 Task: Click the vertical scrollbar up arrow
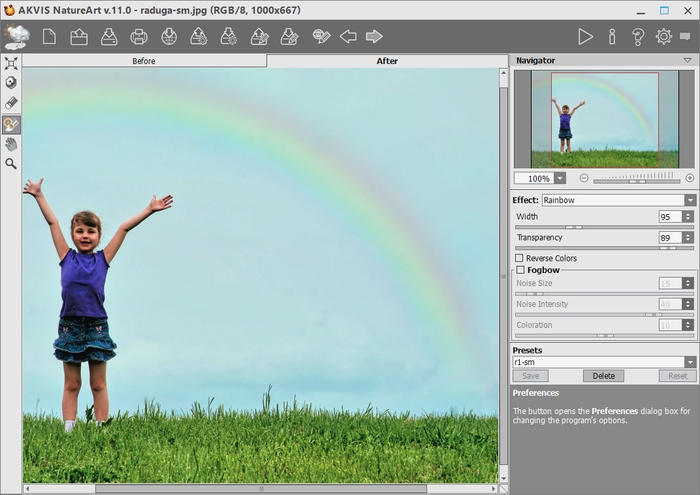(x=504, y=72)
